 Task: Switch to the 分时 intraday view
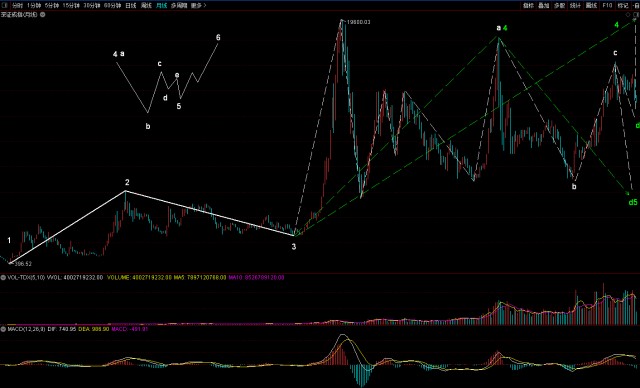(17, 5)
